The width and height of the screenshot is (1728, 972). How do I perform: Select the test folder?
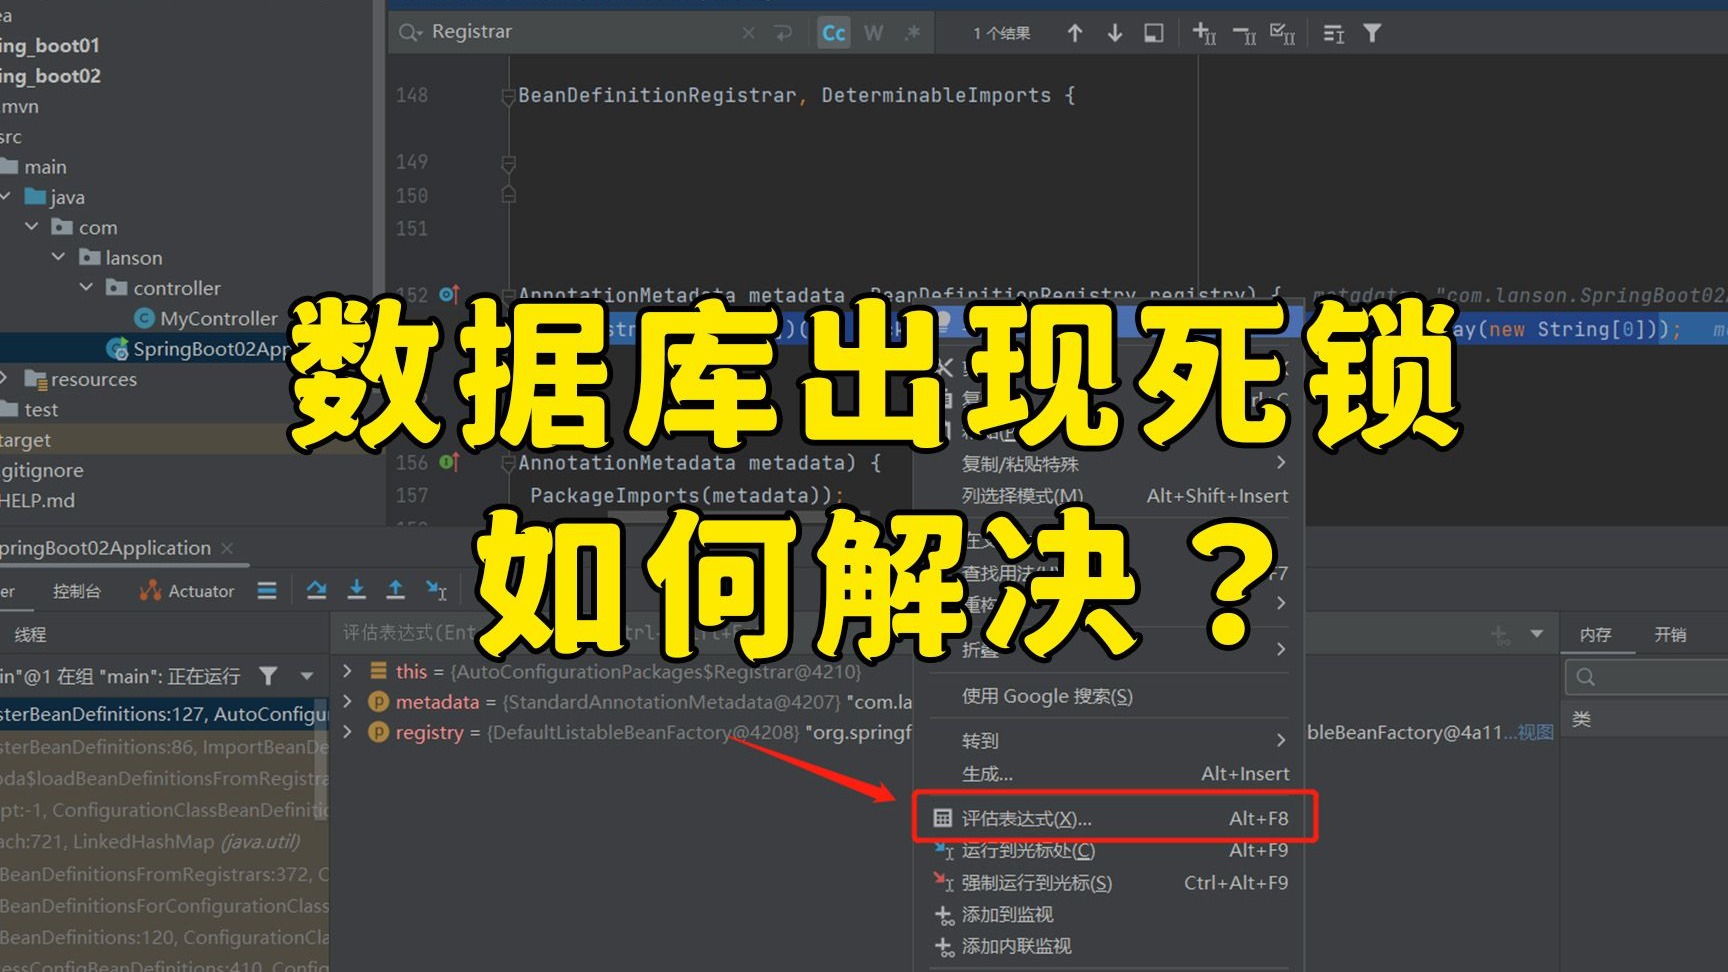[30, 409]
